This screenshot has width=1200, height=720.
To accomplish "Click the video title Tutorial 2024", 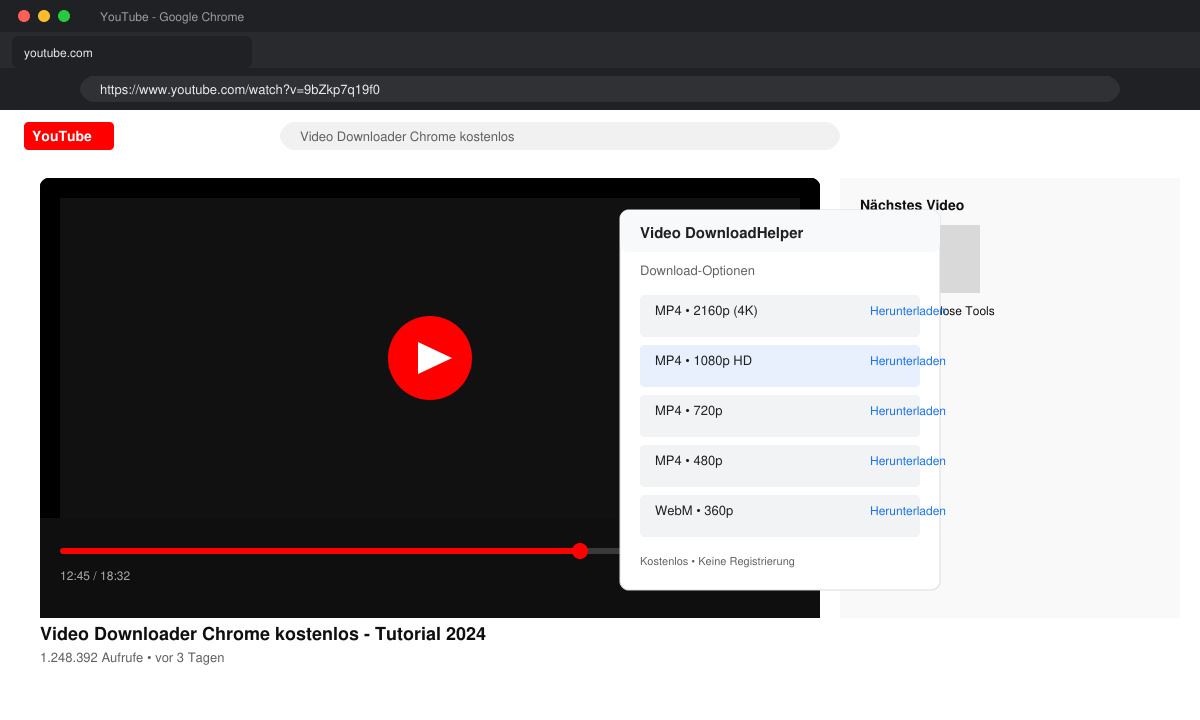I will (263, 634).
